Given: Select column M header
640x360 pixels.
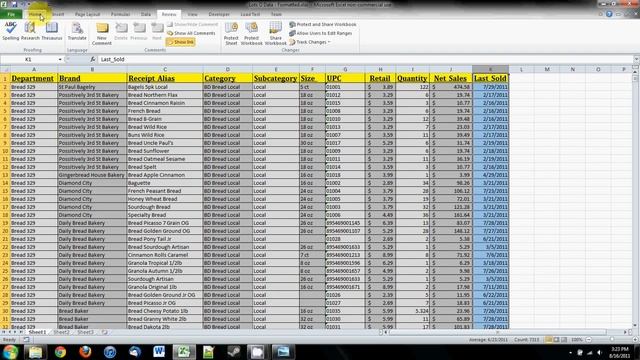Looking at the screenshot, I should (547, 69).
